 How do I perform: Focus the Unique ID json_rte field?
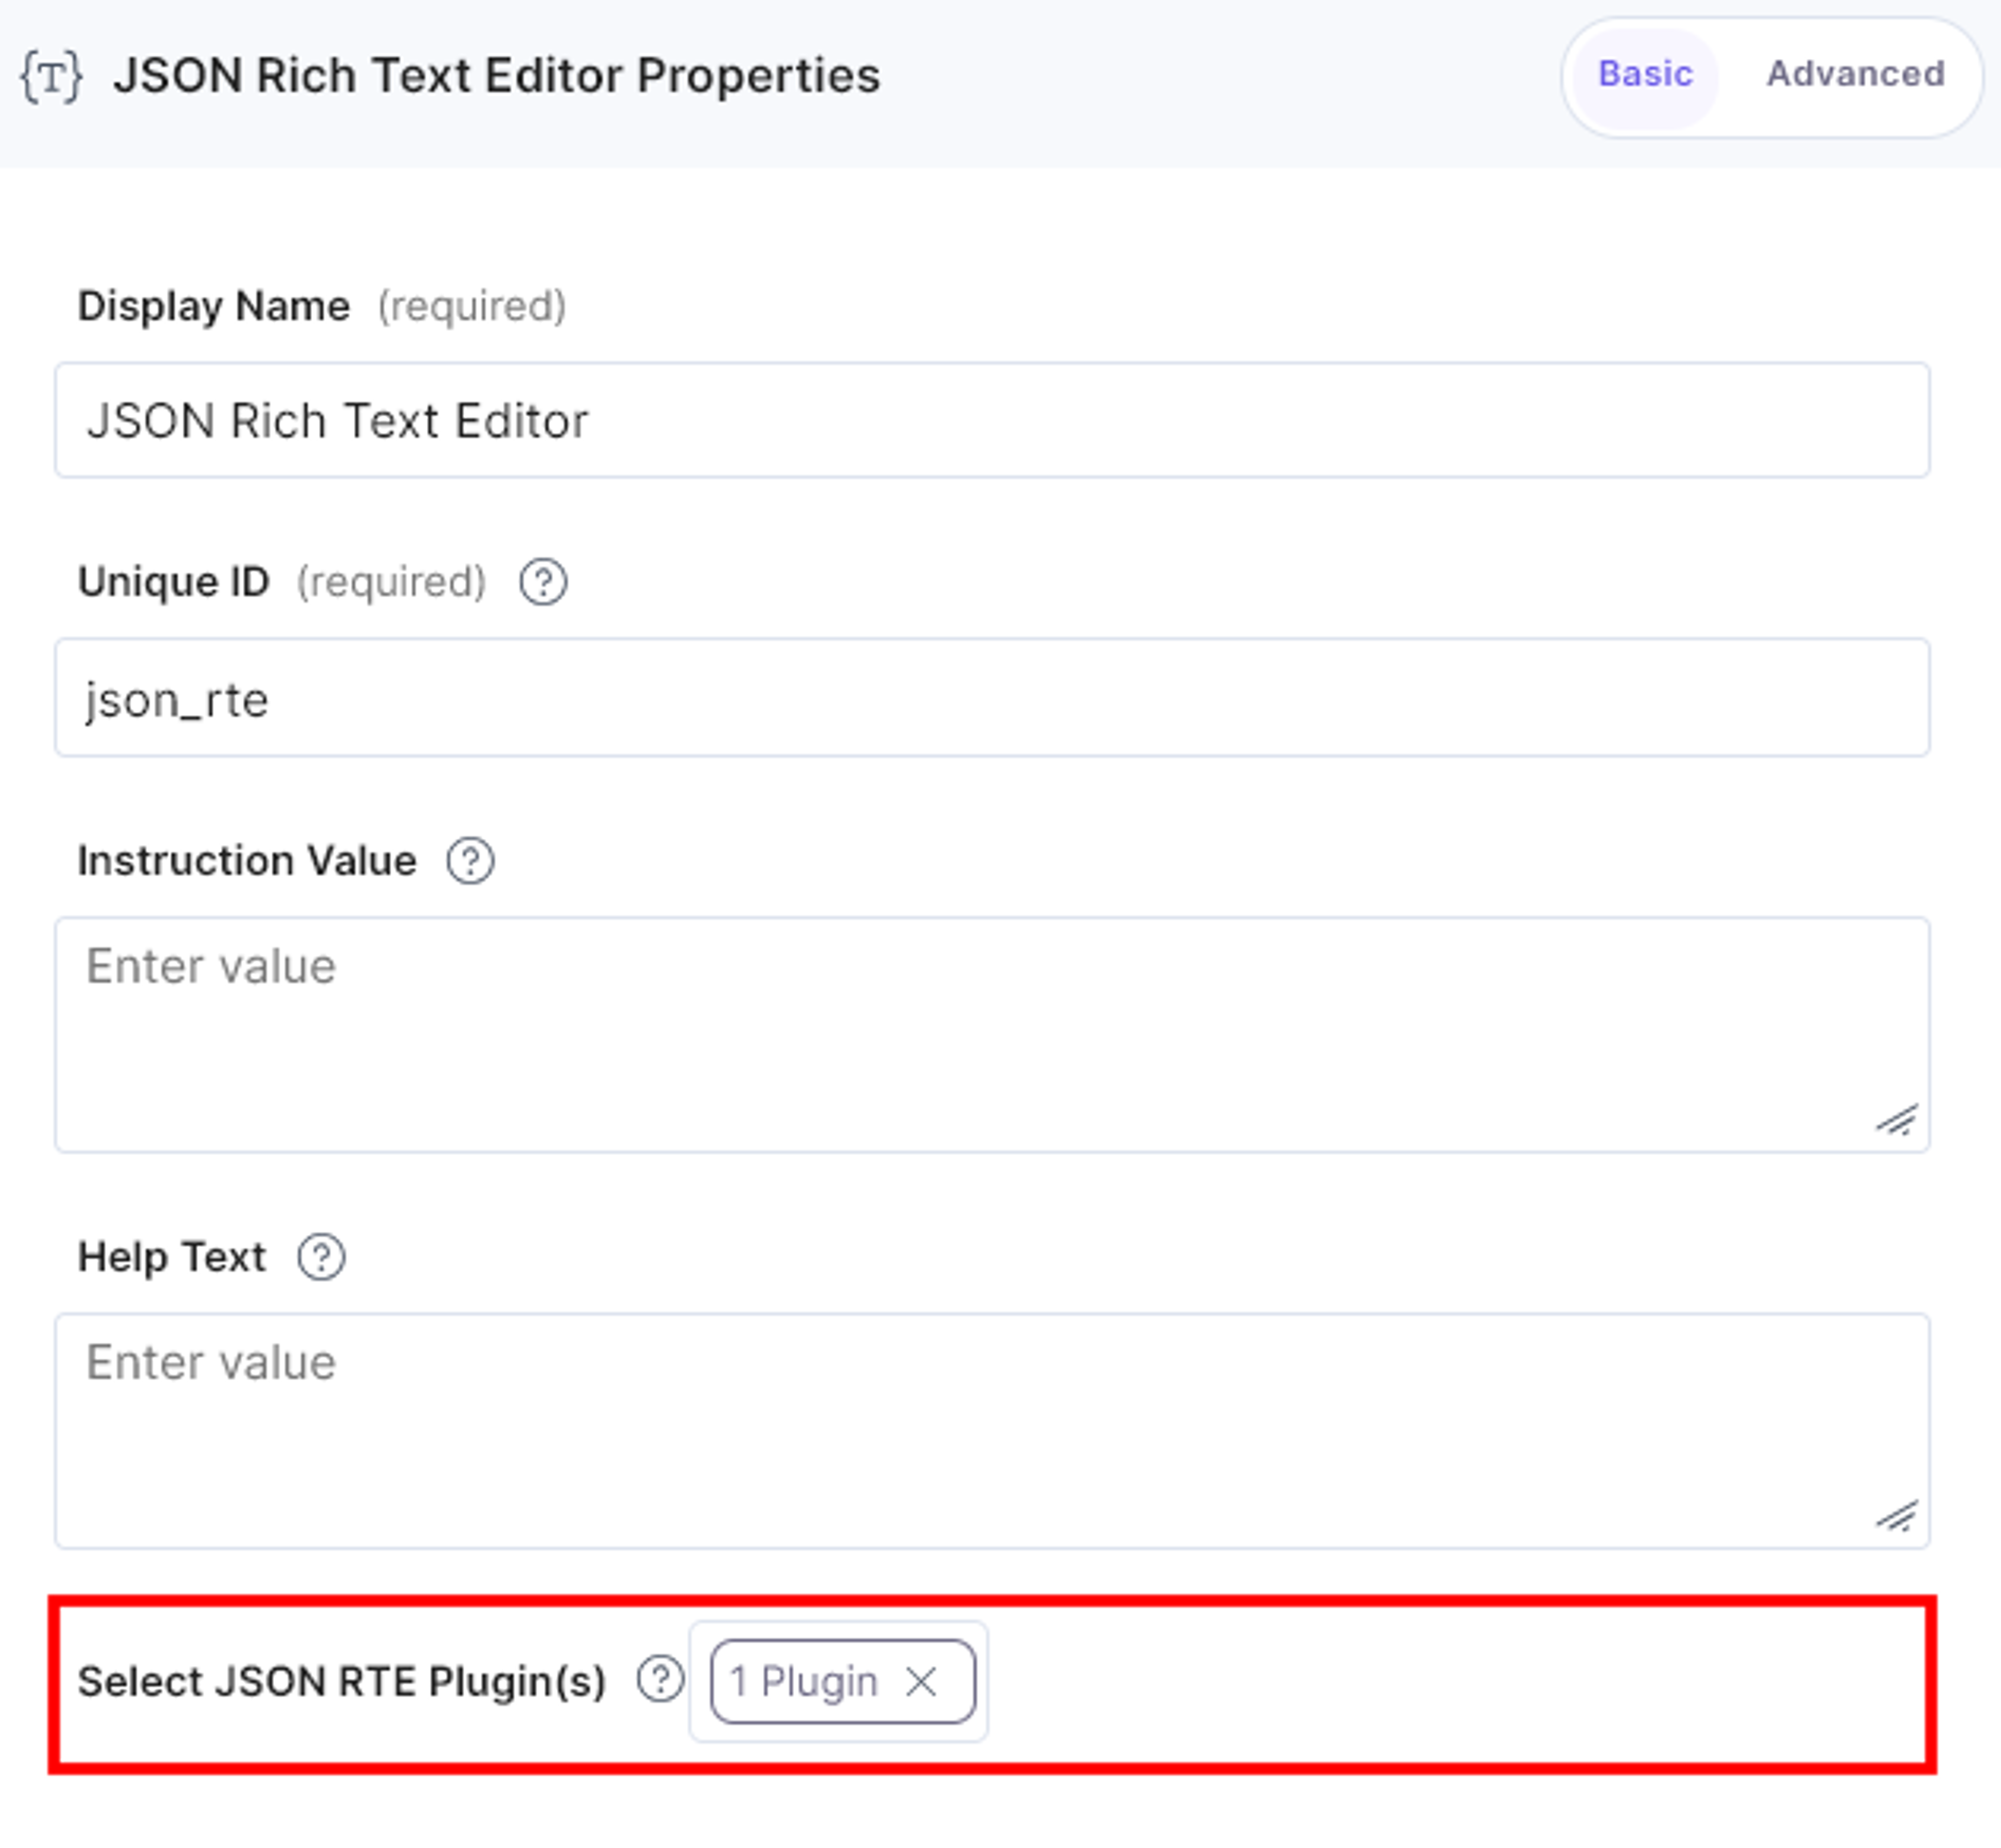(x=992, y=698)
